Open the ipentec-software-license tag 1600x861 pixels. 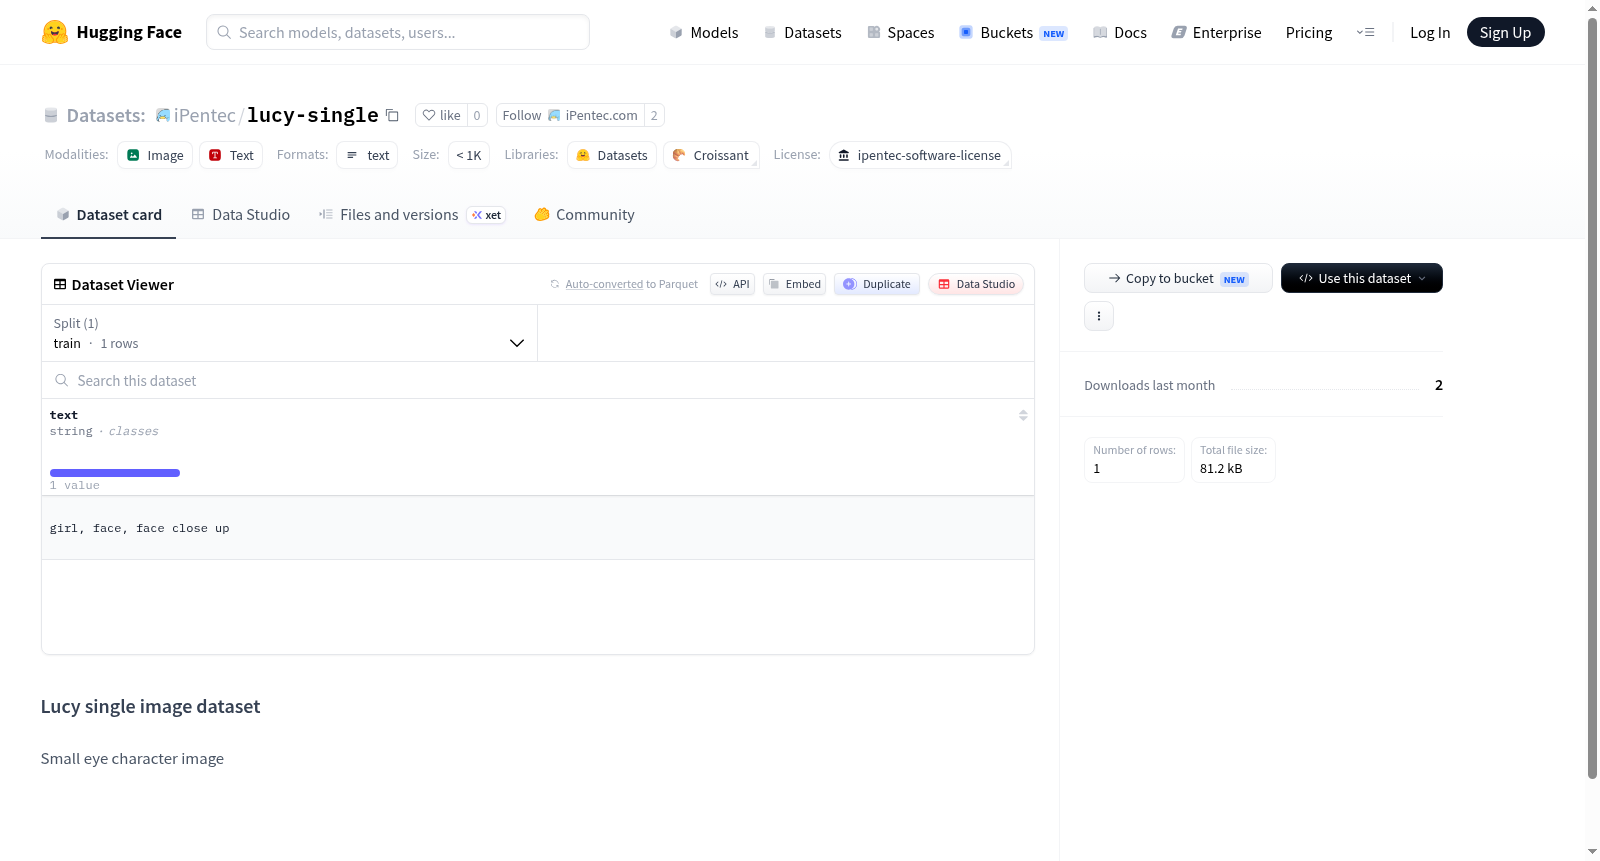920,156
